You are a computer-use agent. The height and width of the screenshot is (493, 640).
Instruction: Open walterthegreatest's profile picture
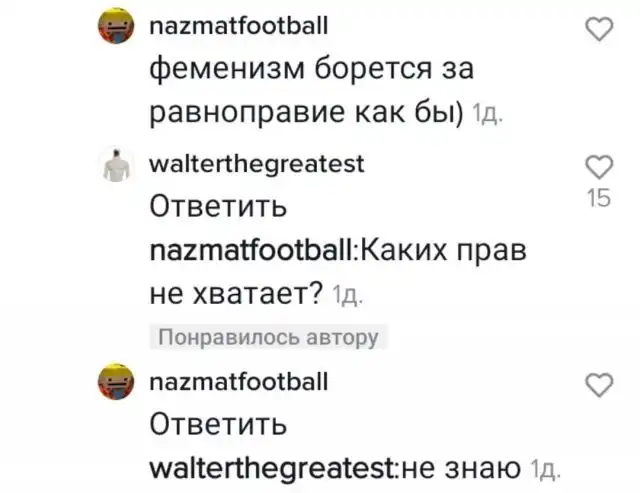(116, 165)
